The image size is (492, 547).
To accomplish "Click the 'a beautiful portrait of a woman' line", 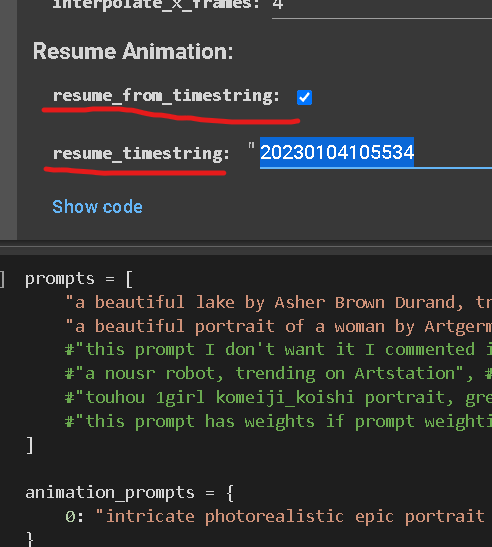I will click(x=278, y=326).
